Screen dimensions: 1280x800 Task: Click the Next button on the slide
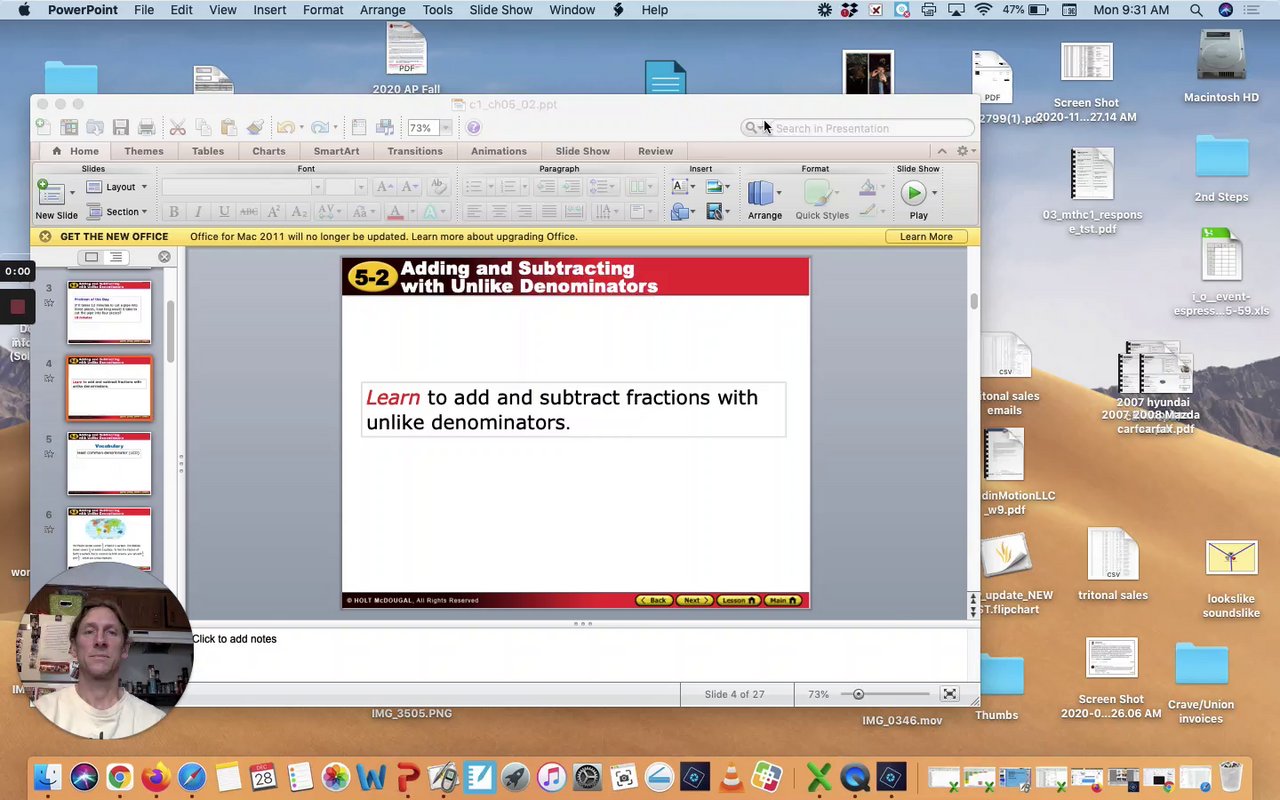click(694, 600)
